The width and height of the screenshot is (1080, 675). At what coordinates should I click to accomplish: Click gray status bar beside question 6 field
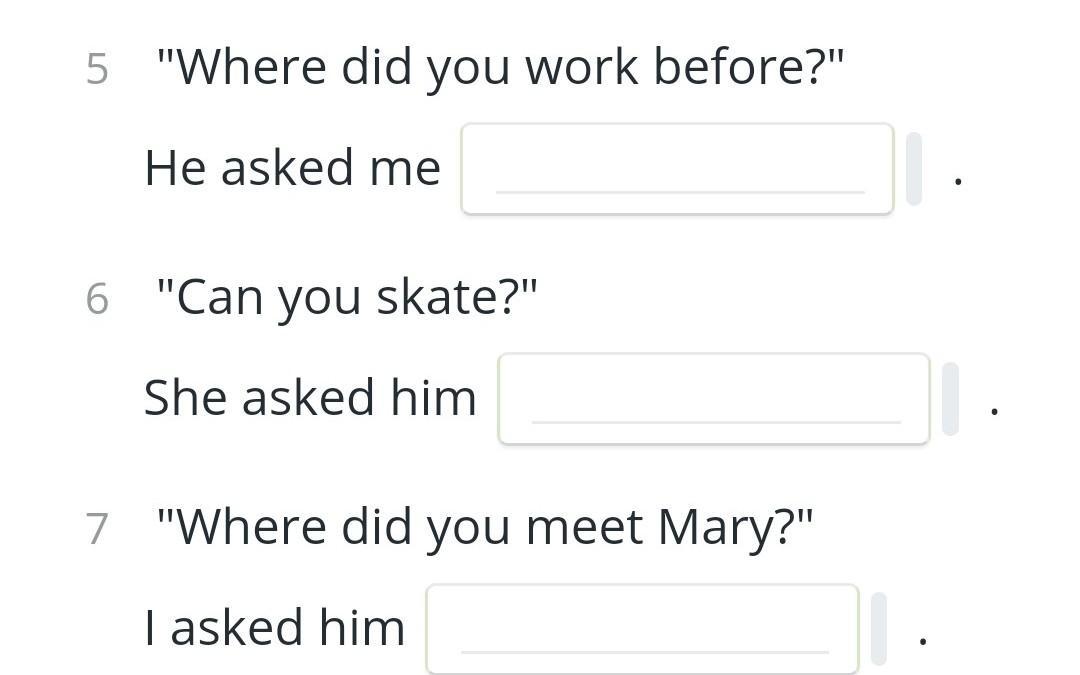tap(950, 399)
